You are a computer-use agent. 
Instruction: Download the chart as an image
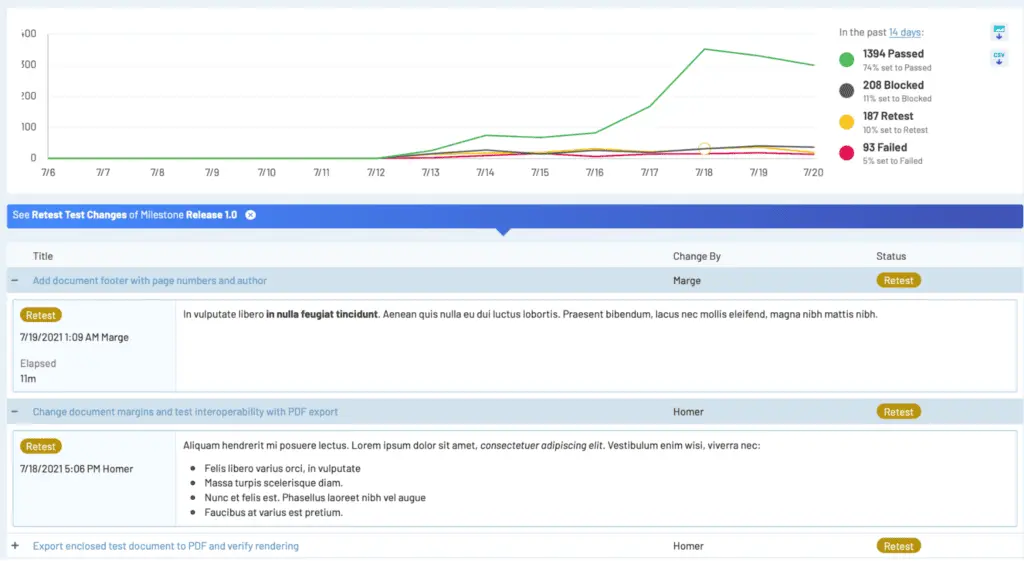[x=999, y=31]
